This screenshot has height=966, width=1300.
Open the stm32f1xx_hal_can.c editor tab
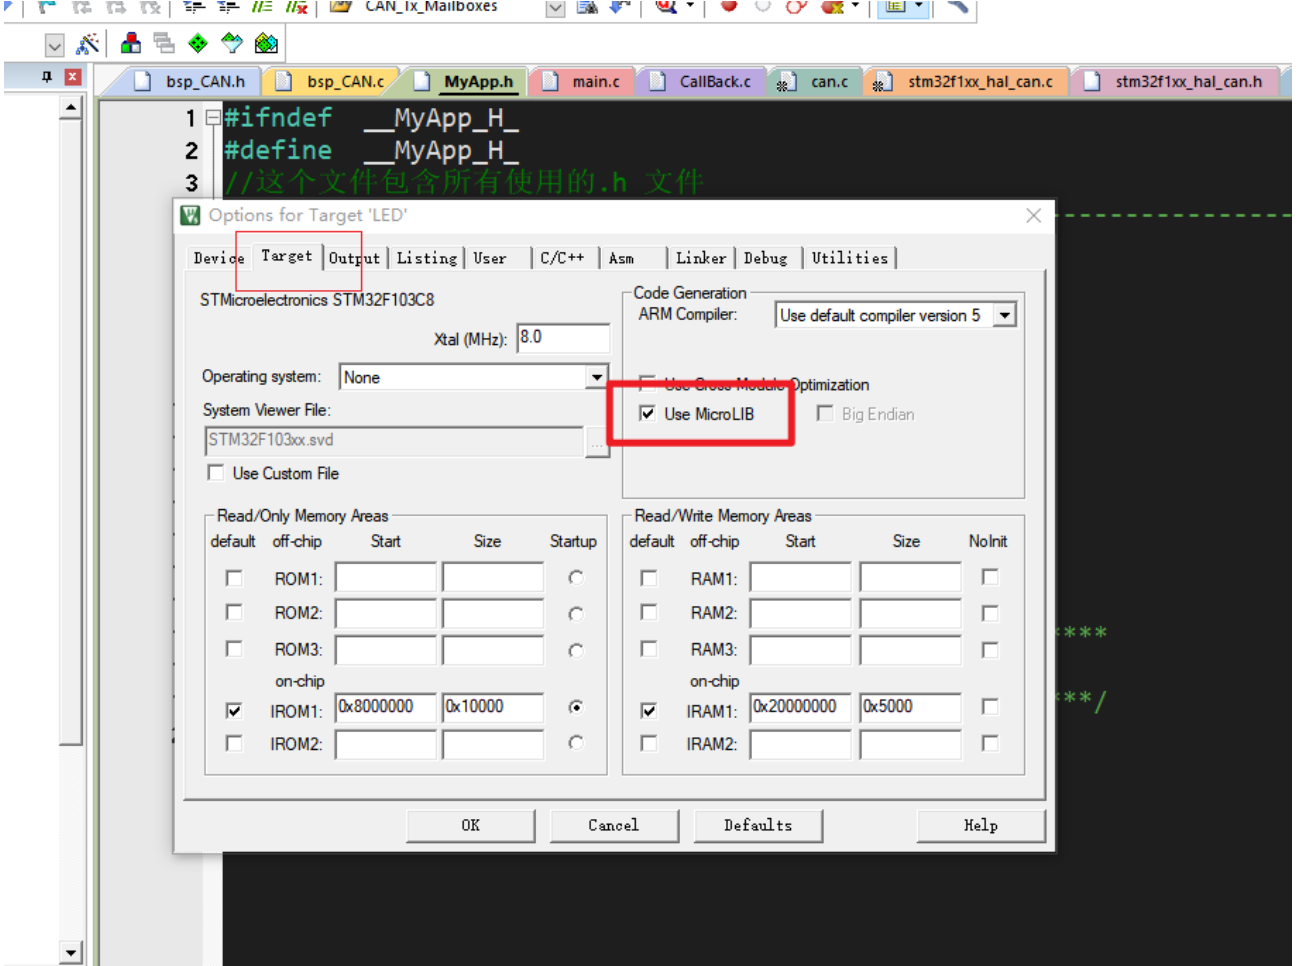[x=966, y=82]
